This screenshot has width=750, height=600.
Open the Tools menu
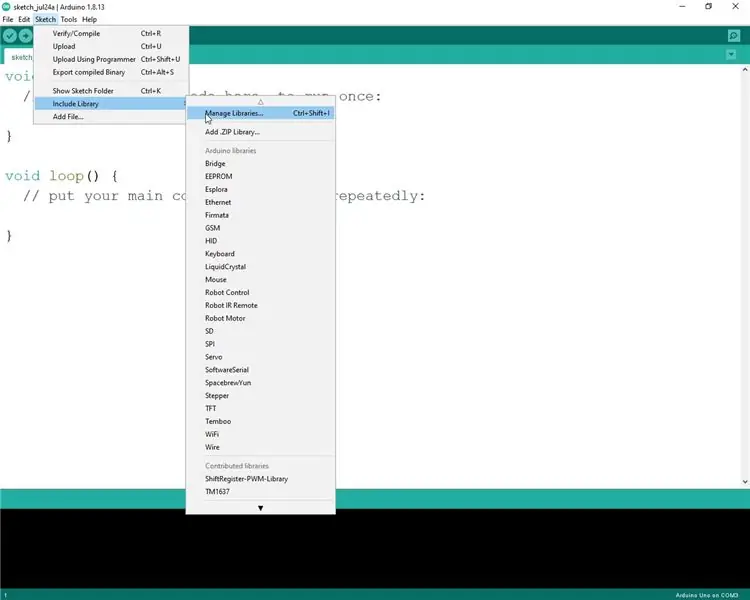coord(68,19)
